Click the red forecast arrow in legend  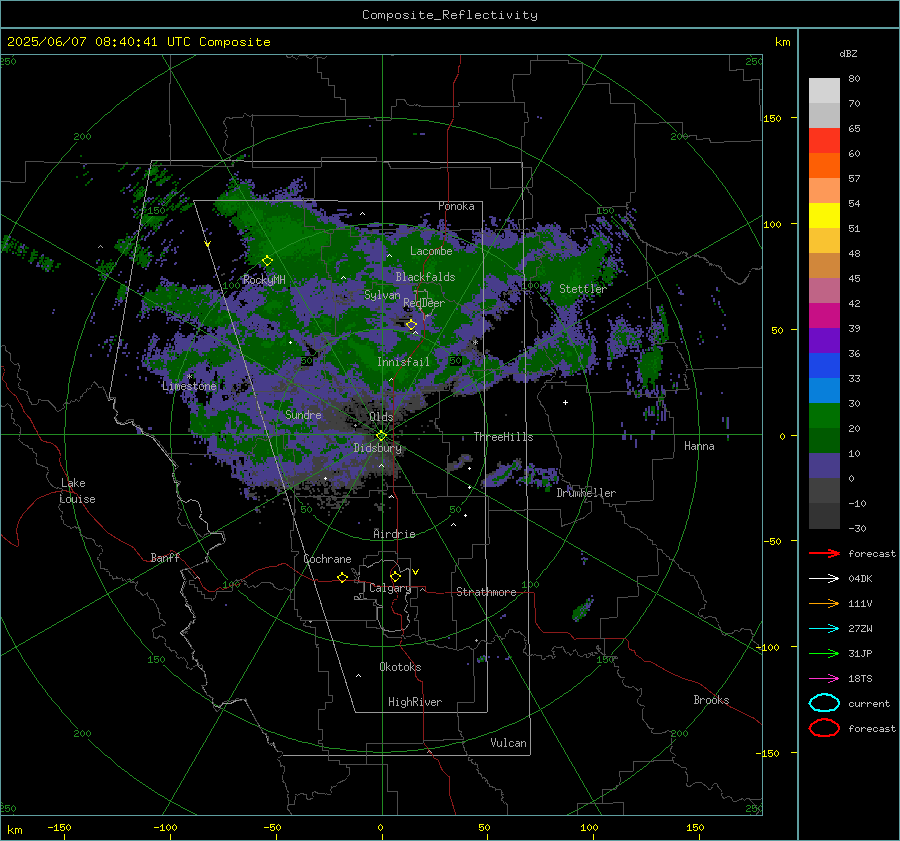(824, 553)
